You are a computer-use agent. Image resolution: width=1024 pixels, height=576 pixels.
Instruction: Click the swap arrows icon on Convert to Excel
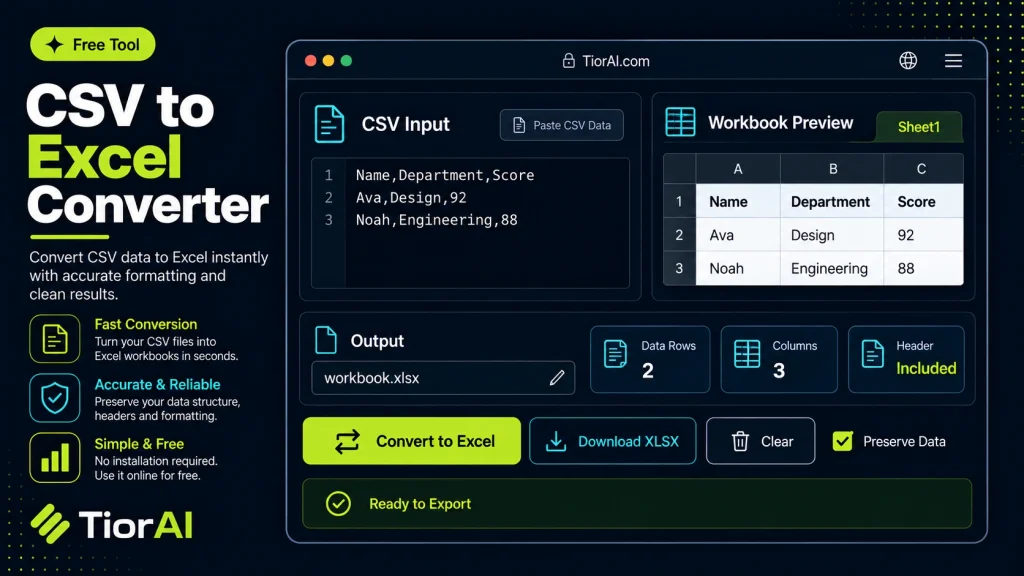pos(347,441)
